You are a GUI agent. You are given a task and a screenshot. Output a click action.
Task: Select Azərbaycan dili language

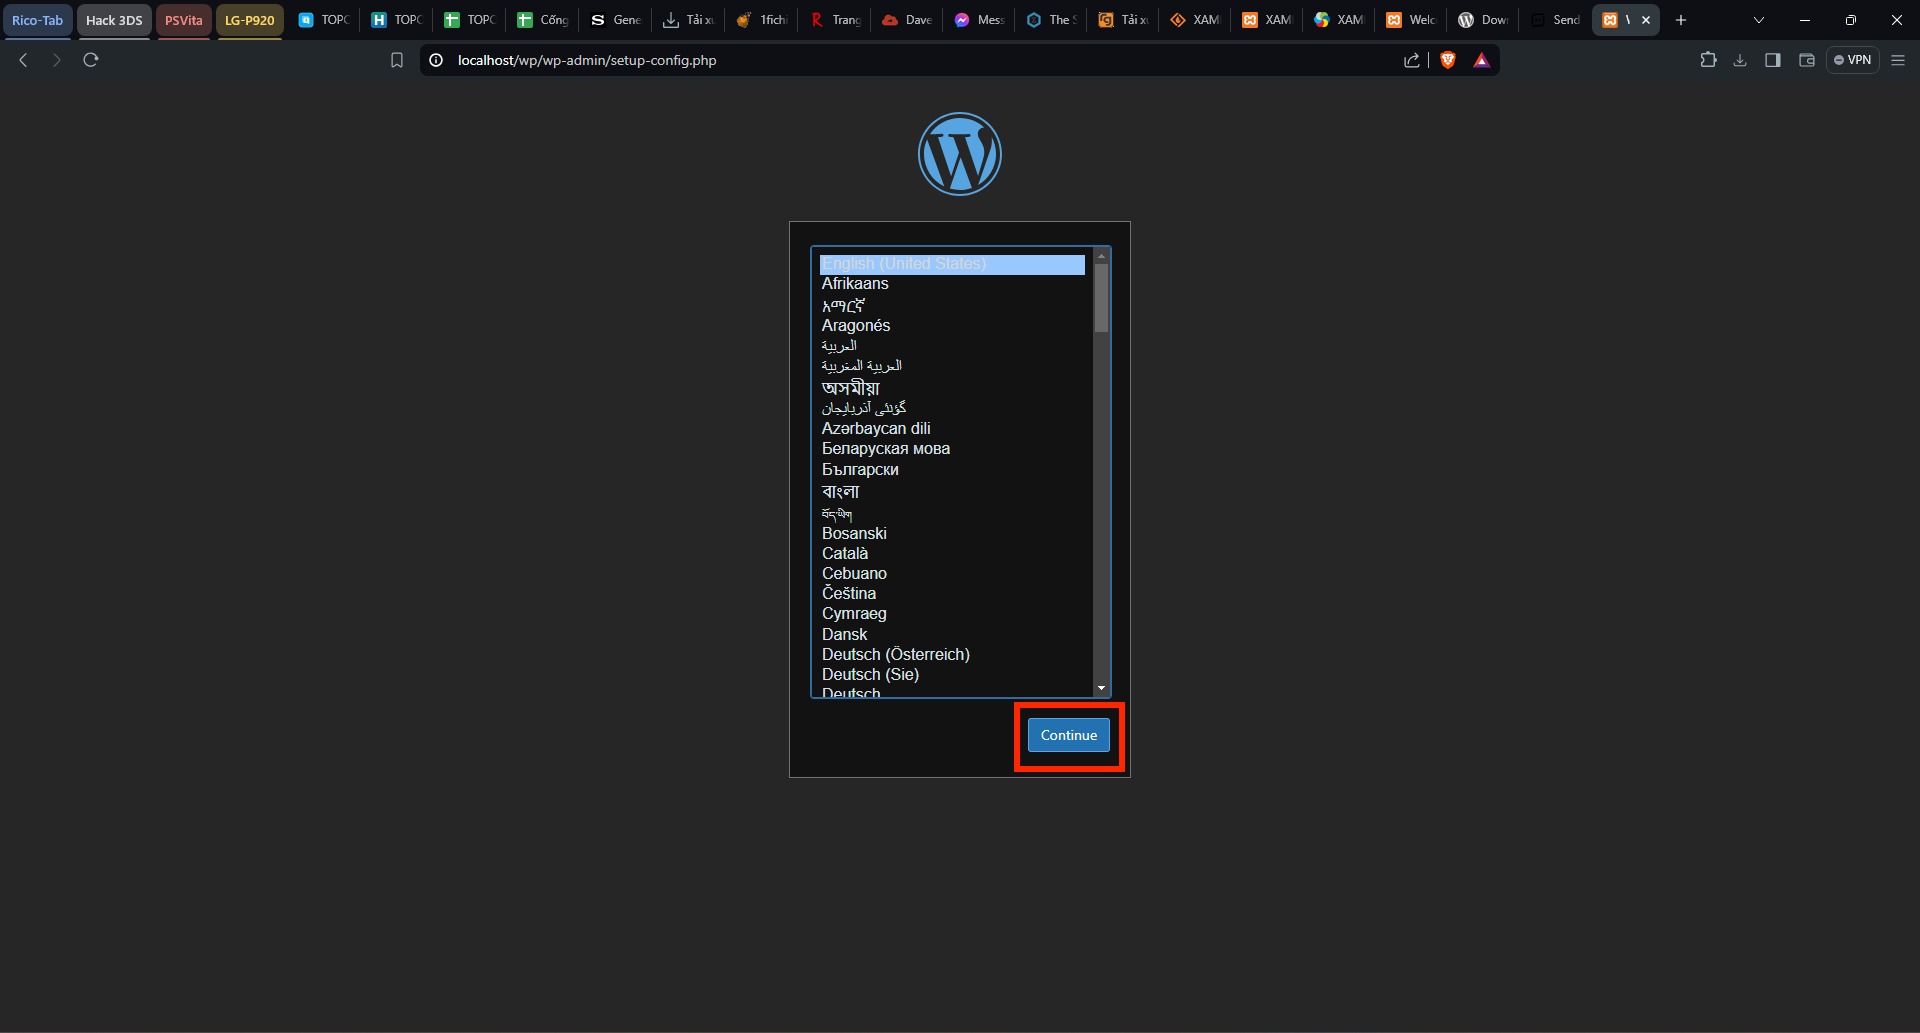coord(952,428)
